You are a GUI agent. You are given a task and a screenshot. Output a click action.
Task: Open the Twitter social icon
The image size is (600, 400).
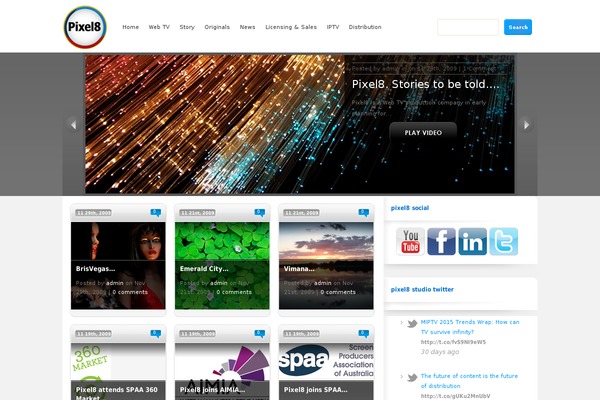pos(504,242)
